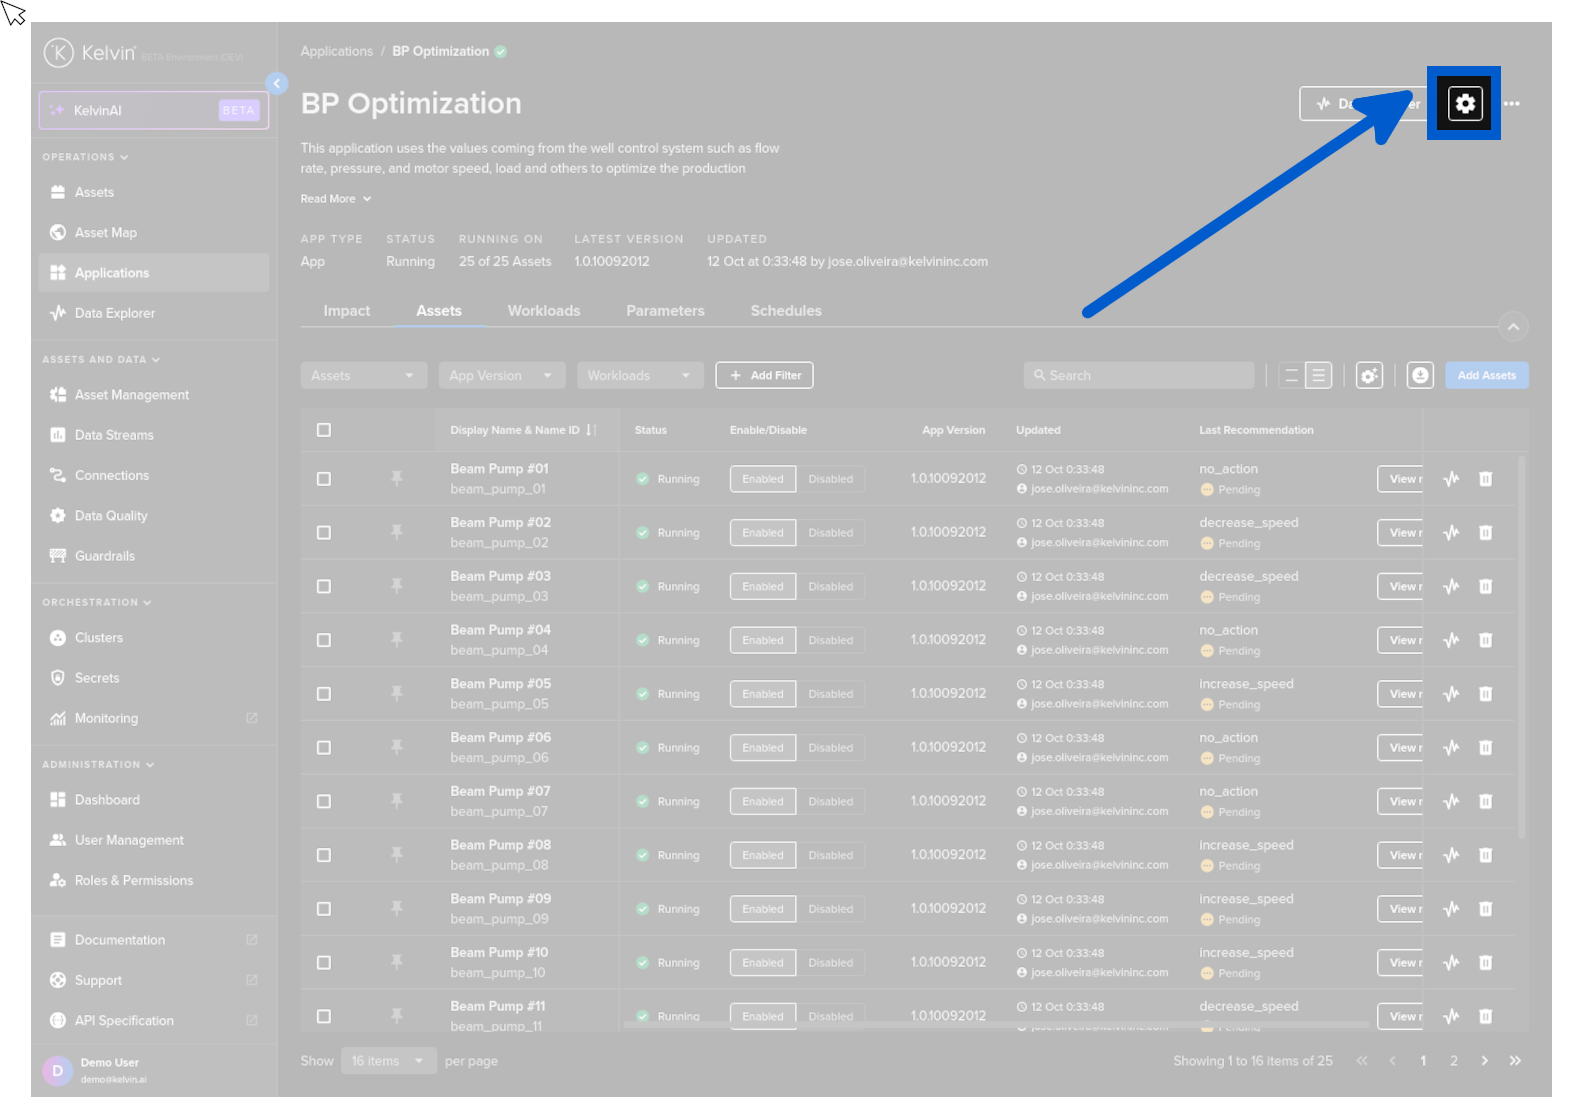Collapse the sidebar with the arrow button

point(277,84)
